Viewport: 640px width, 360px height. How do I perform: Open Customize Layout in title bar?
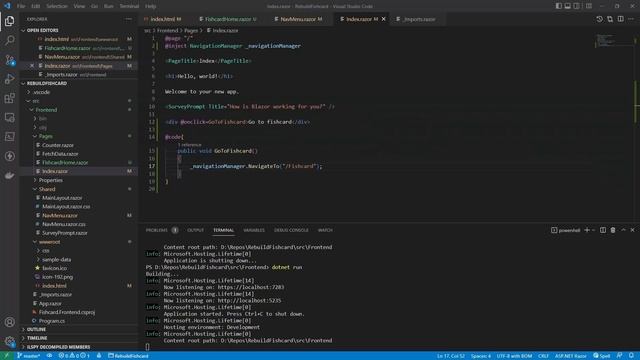(x=589, y=6)
